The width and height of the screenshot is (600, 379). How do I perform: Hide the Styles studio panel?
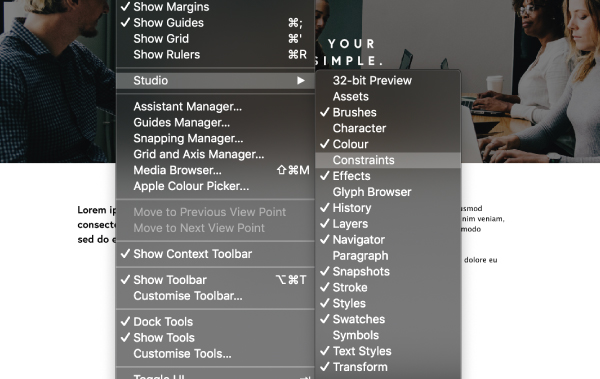click(388, 303)
